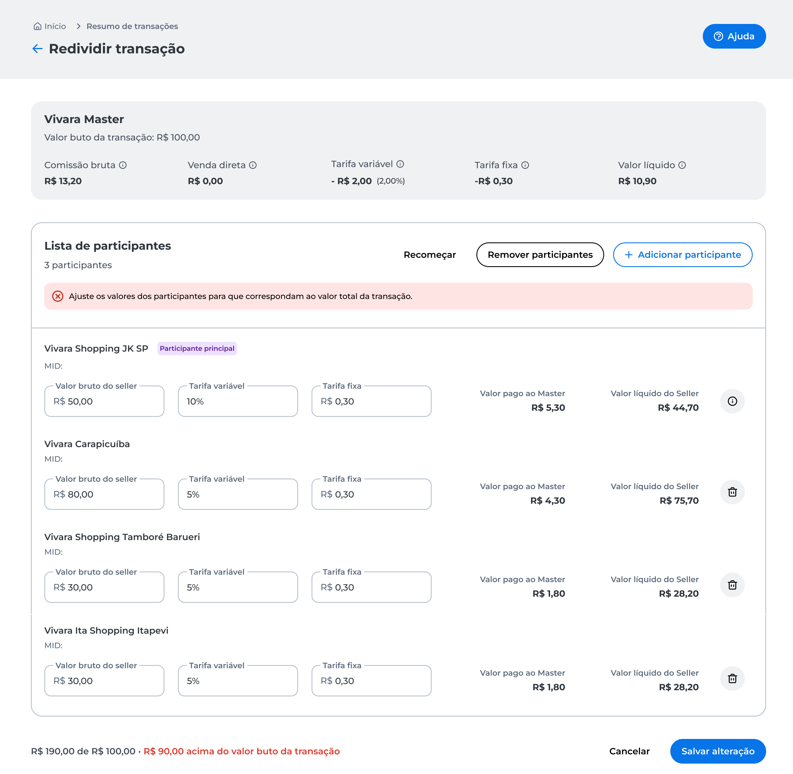Click Cancelar at the bottom
Image resolution: width=793 pixels, height=774 pixels.
click(x=629, y=751)
